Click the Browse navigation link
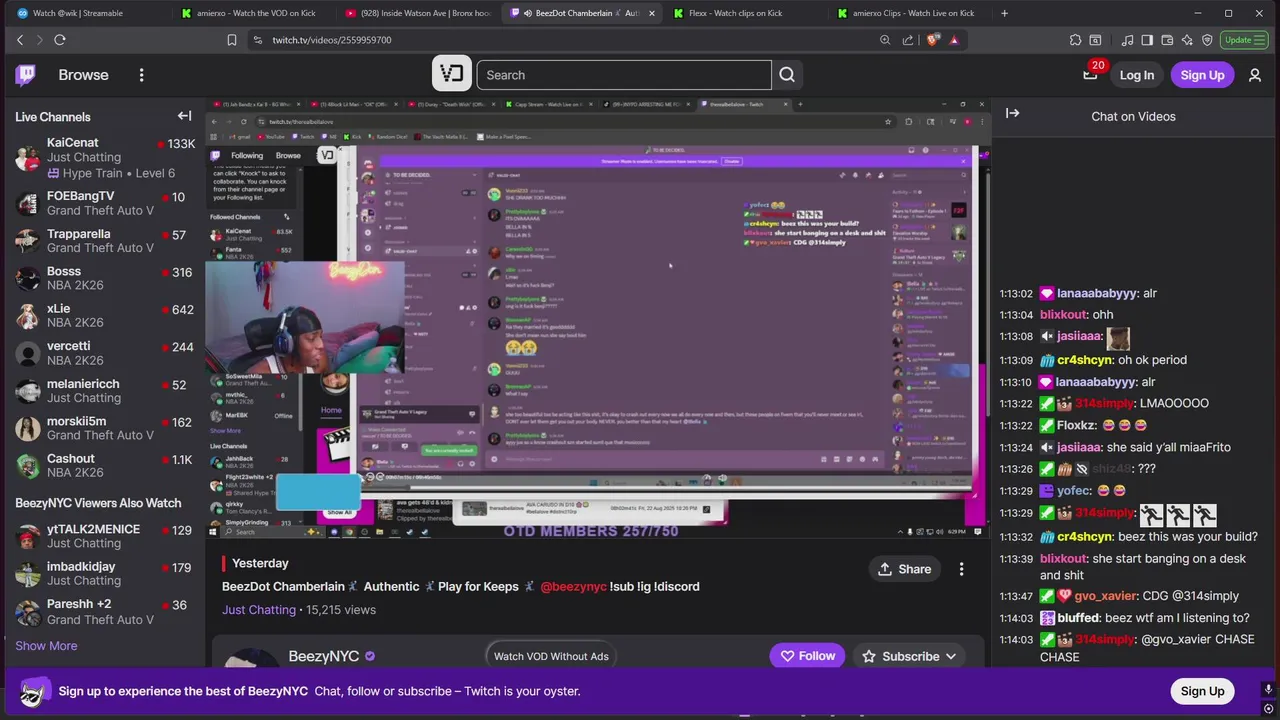 click(x=83, y=75)
